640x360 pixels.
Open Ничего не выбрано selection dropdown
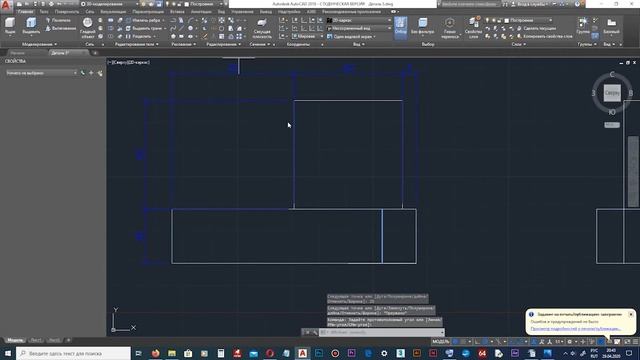tap(41, 73)
